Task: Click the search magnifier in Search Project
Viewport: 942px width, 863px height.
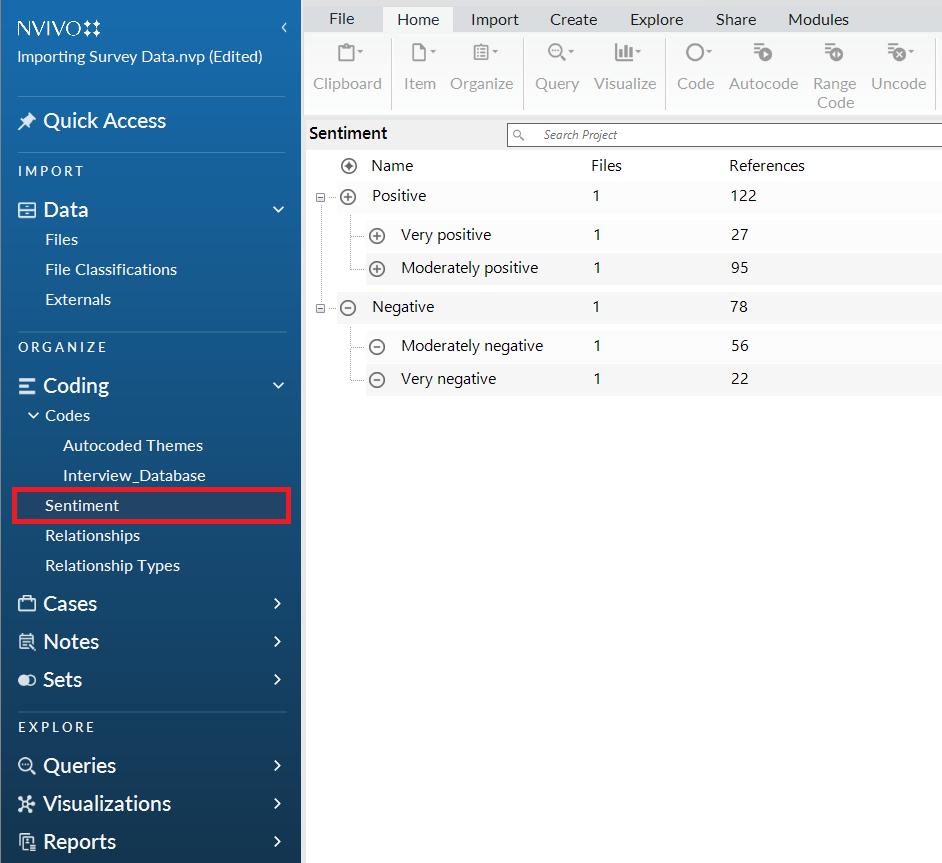Action: pos(518,135)
